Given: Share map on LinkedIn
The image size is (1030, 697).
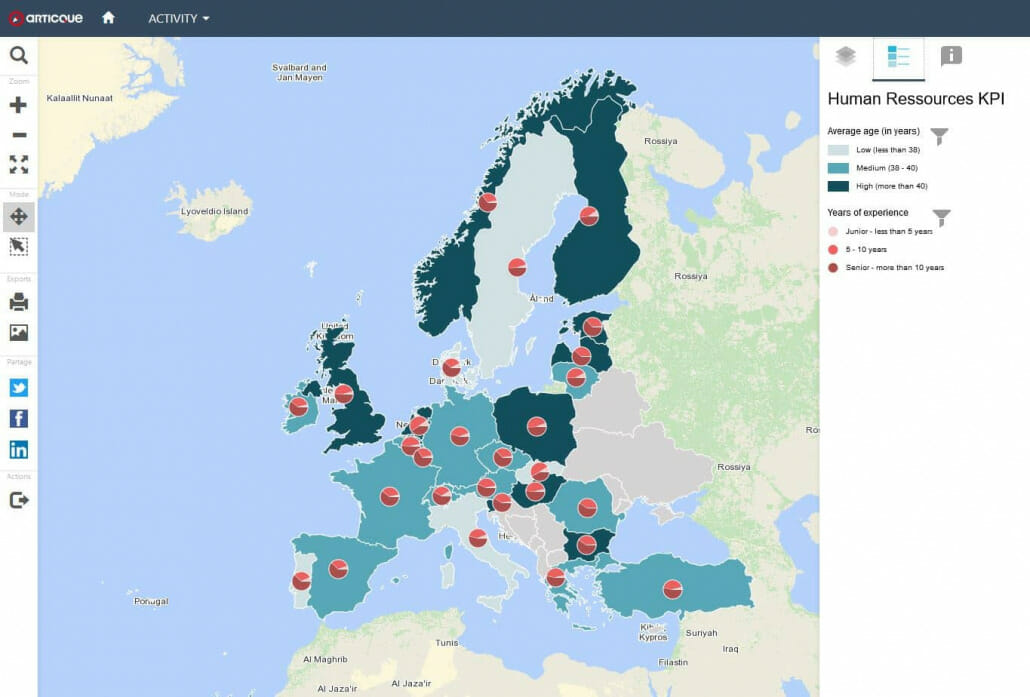Looking at the screenshot, I should [18, 449].
